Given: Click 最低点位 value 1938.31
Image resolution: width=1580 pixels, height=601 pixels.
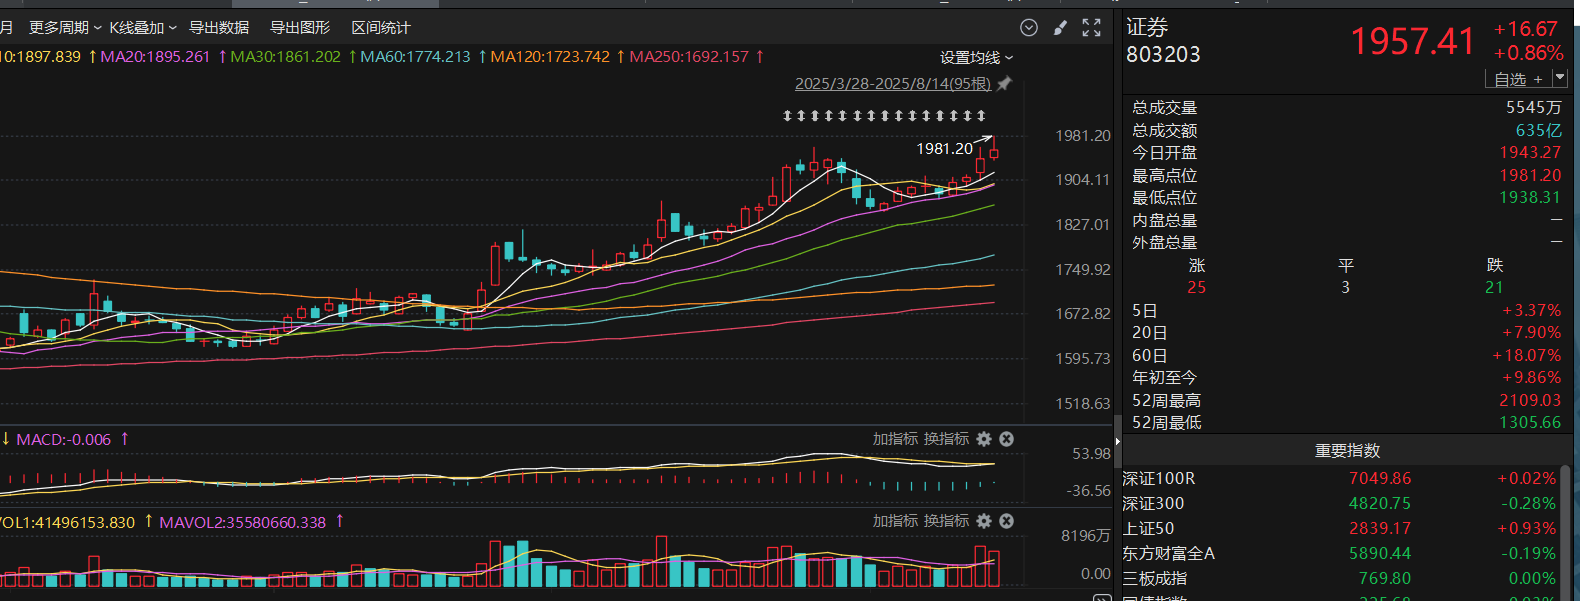Looking at the screenshot, I should [1530, 198].
